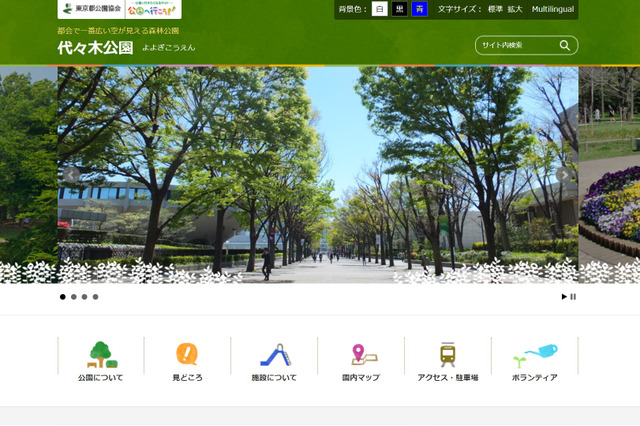640x426 pixels.
Task: Select blue 青 background color
Action: click(419, 9)
